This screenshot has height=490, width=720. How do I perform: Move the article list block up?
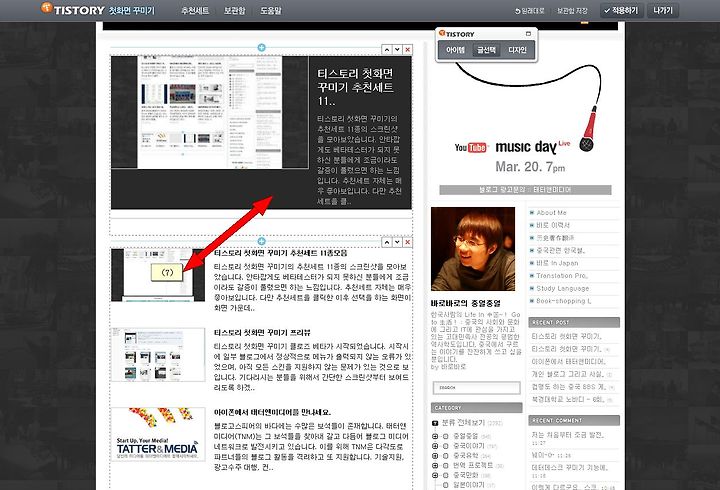387,242
